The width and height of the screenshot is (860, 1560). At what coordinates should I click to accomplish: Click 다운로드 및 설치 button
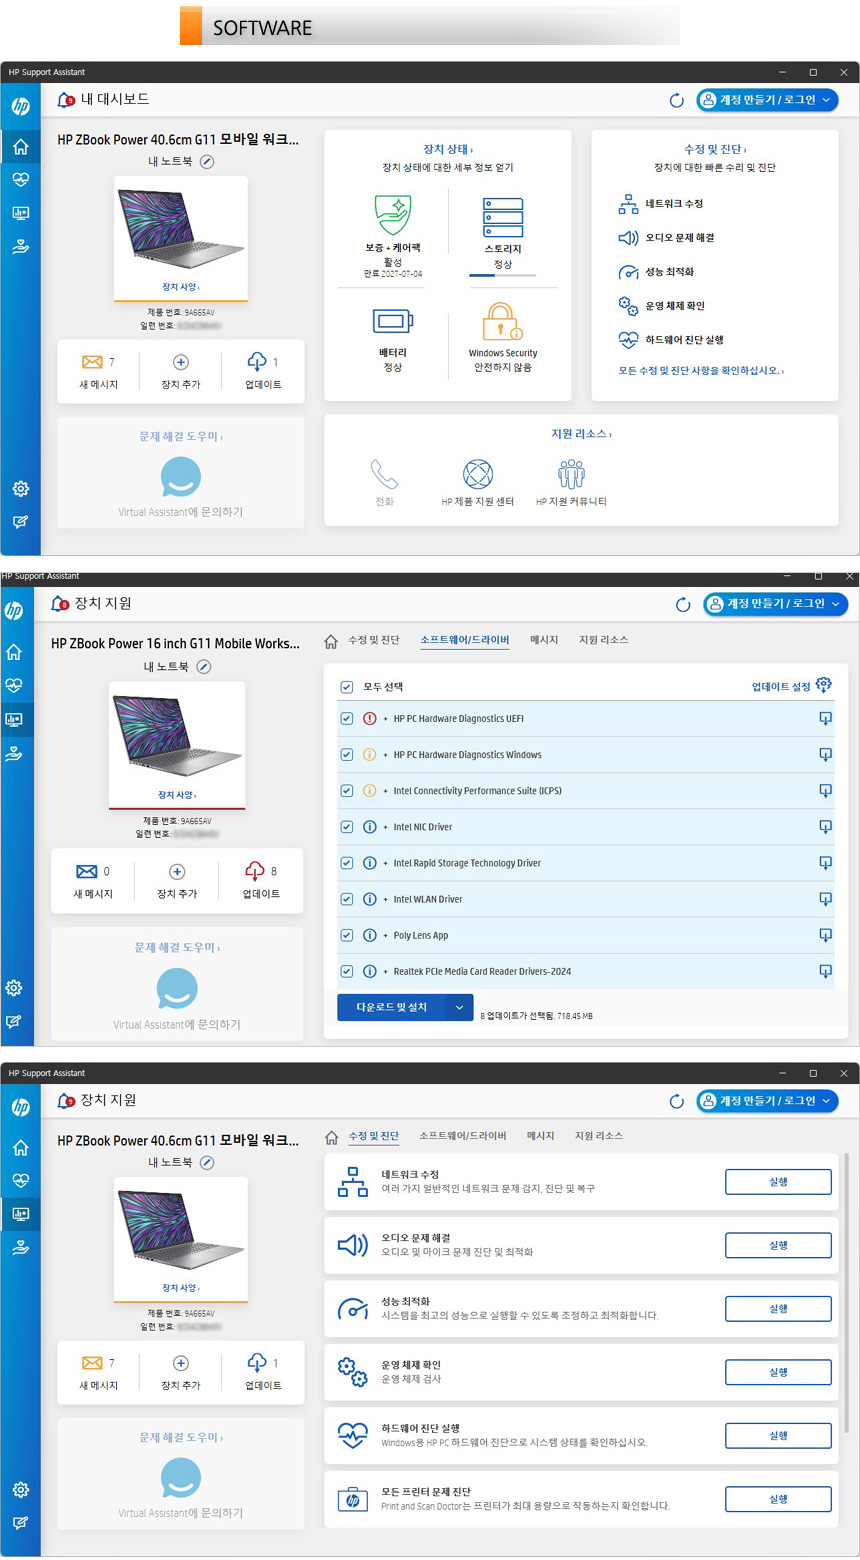pyautogui.click(x=391, y=1008)
